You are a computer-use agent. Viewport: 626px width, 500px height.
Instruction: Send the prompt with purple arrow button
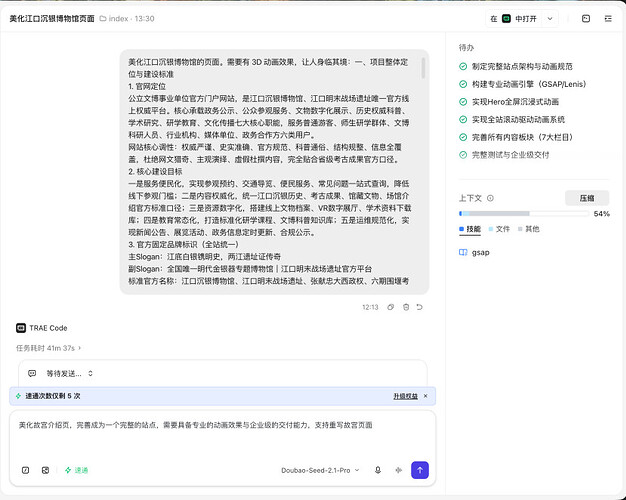pyautogui.click(x=420, y=470)
